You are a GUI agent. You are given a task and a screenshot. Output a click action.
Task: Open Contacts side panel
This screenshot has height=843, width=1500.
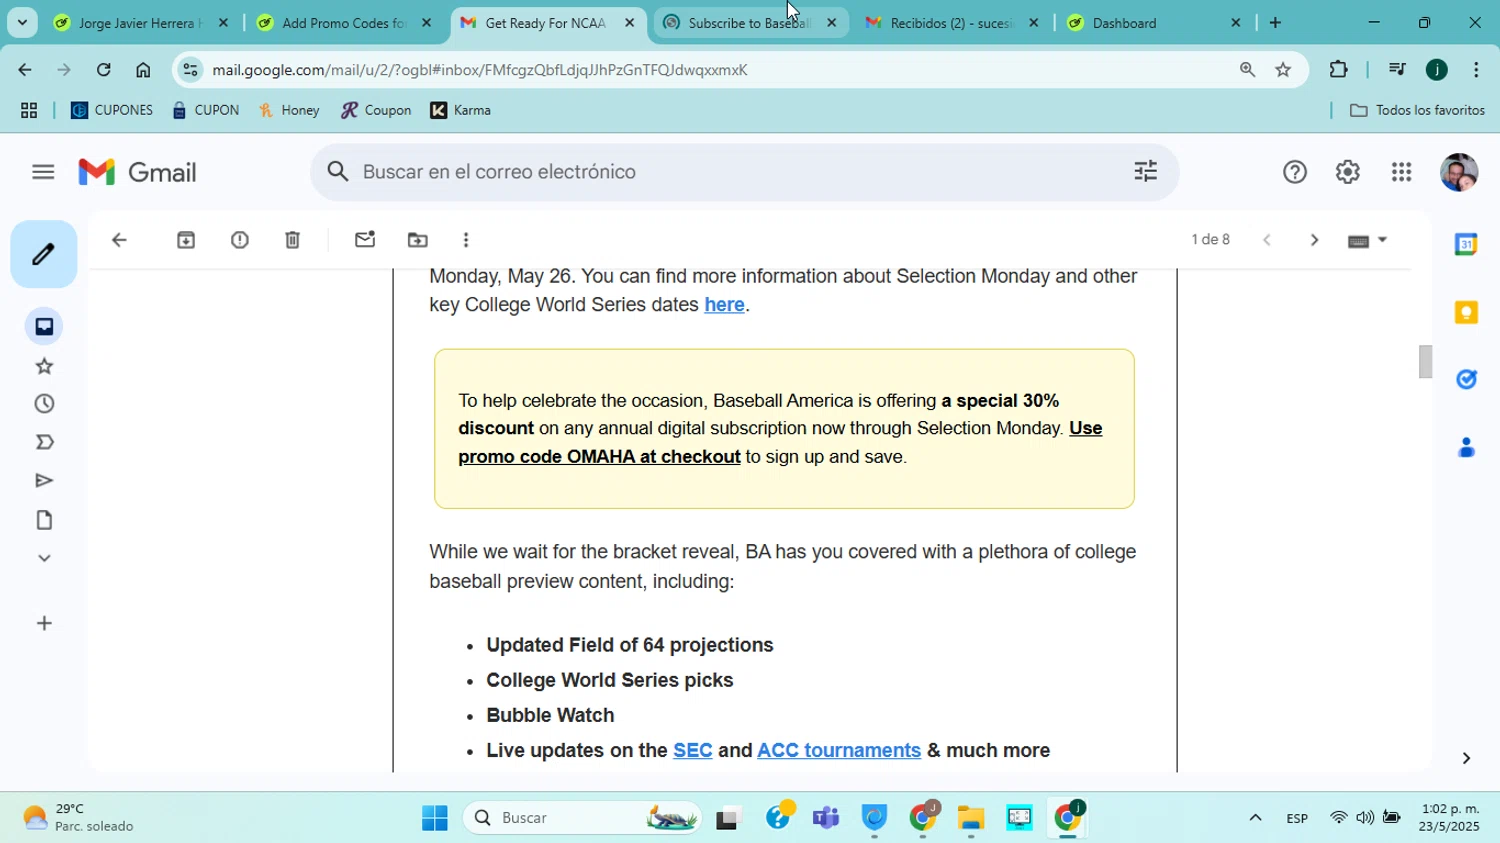(1466, 447)
